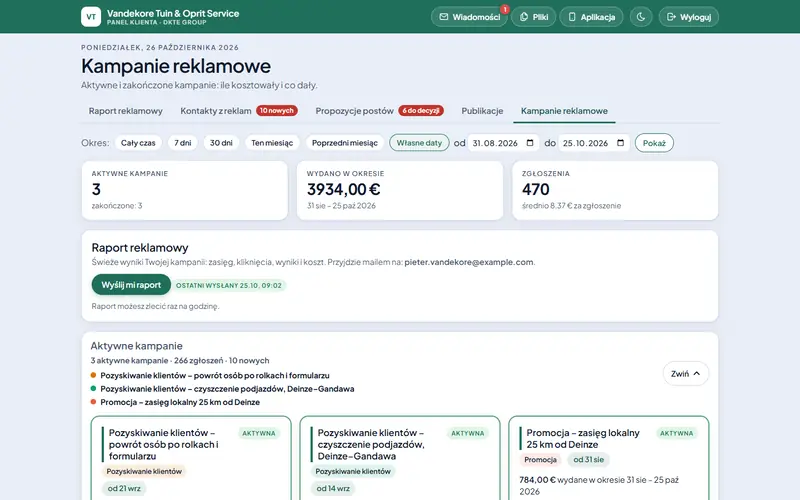Open Pliki files via its icon
Image resolution: width=800 pixels, height=500 pixels.
pyautogui.click(x=524, y=17)
